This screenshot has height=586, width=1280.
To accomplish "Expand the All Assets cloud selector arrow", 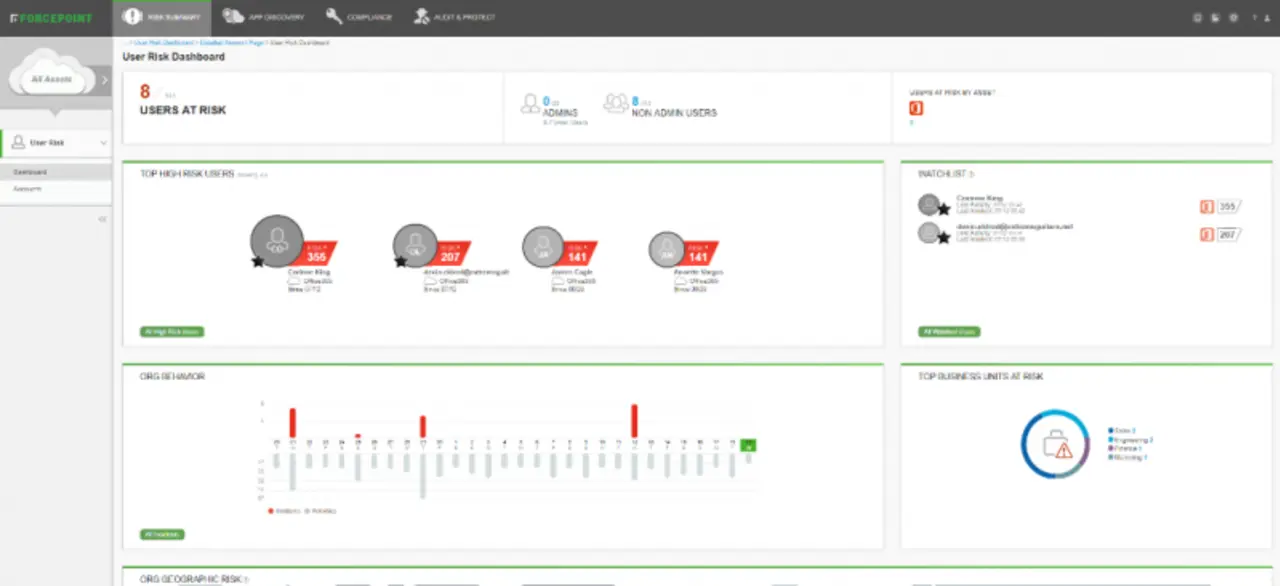I will pos(104,79).
